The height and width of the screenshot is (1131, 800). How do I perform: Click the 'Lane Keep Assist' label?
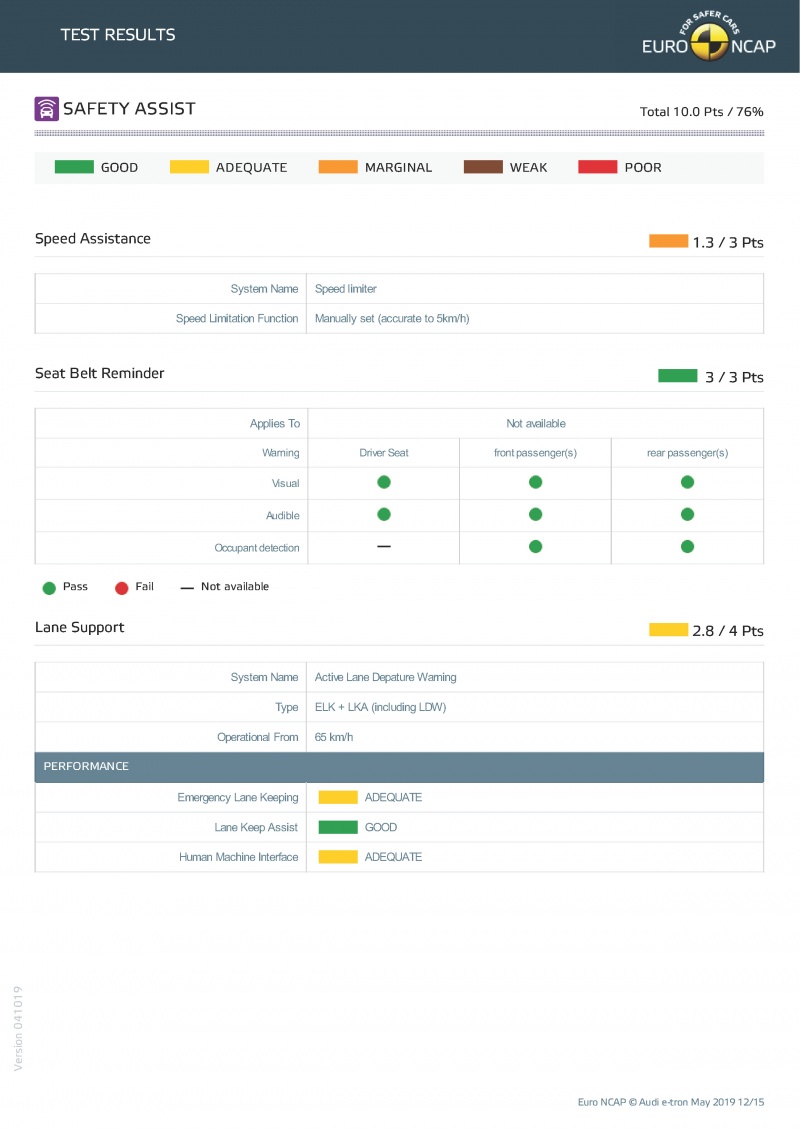coord(256,827)
